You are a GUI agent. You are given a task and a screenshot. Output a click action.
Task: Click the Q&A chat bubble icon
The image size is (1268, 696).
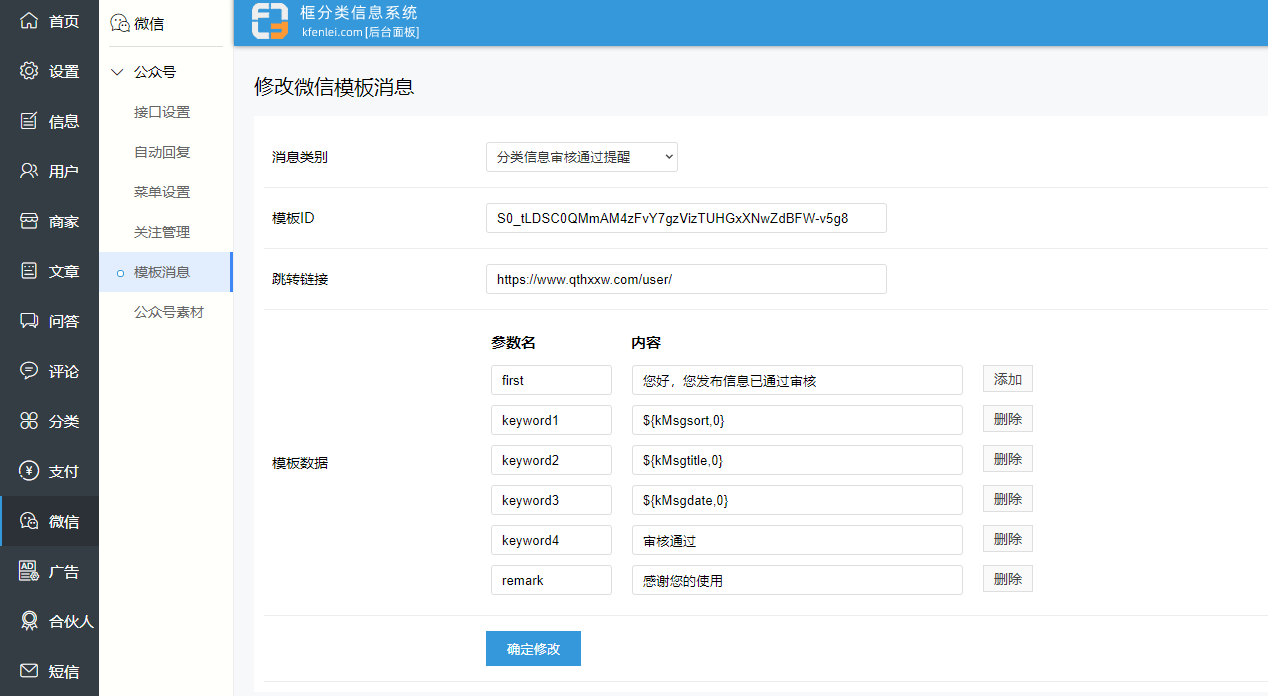click(x=29, y=321)
